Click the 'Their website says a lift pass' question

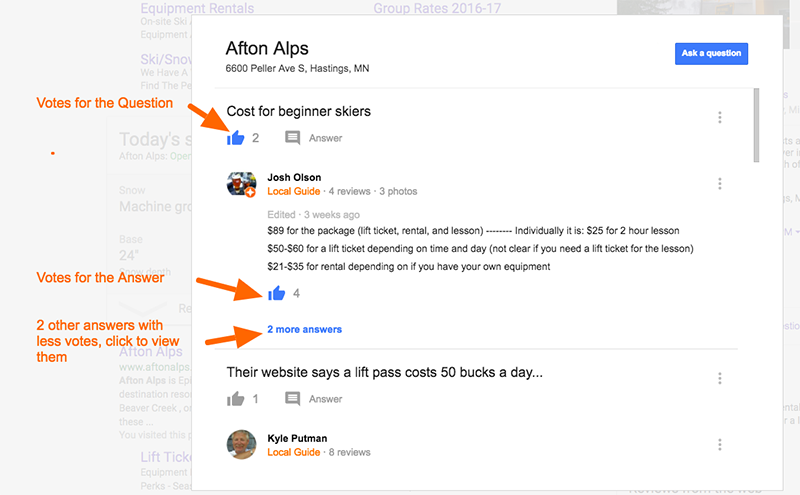pyautogui.click(x=385, y=373)
